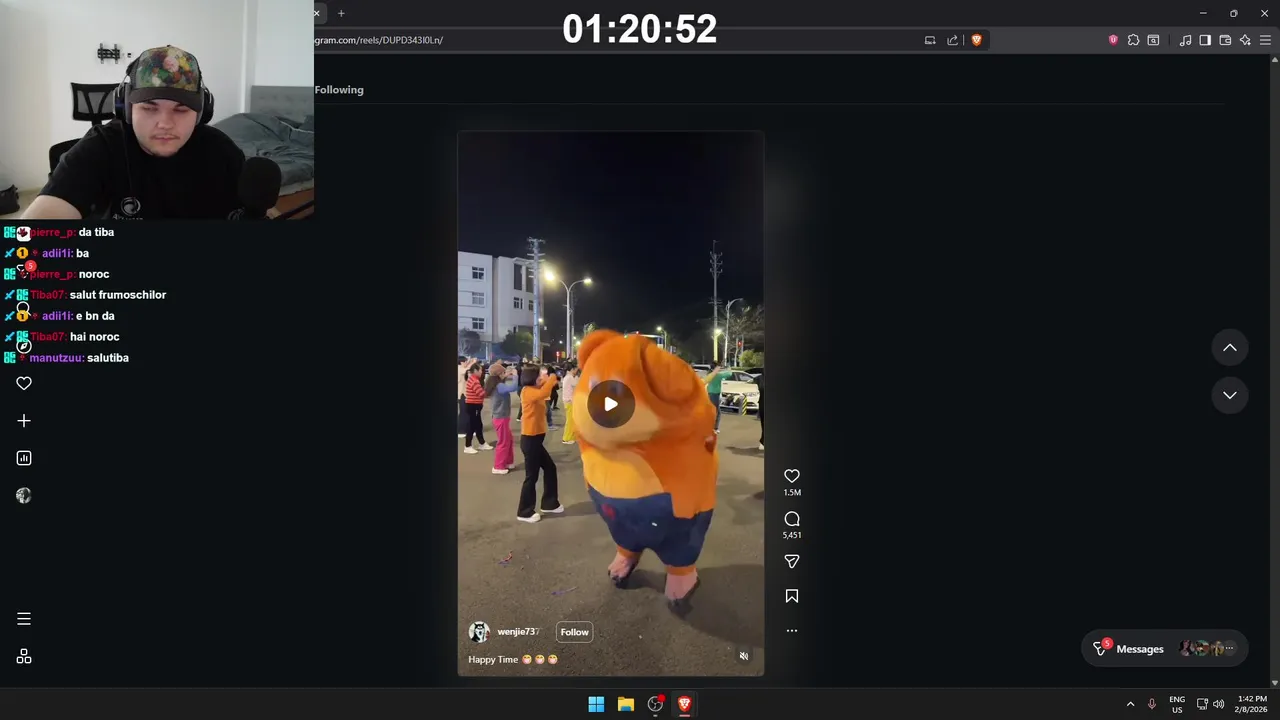1280x720 pixels.
Task: Open the media control music-note icon
Action: click(x=1185, y=40)
